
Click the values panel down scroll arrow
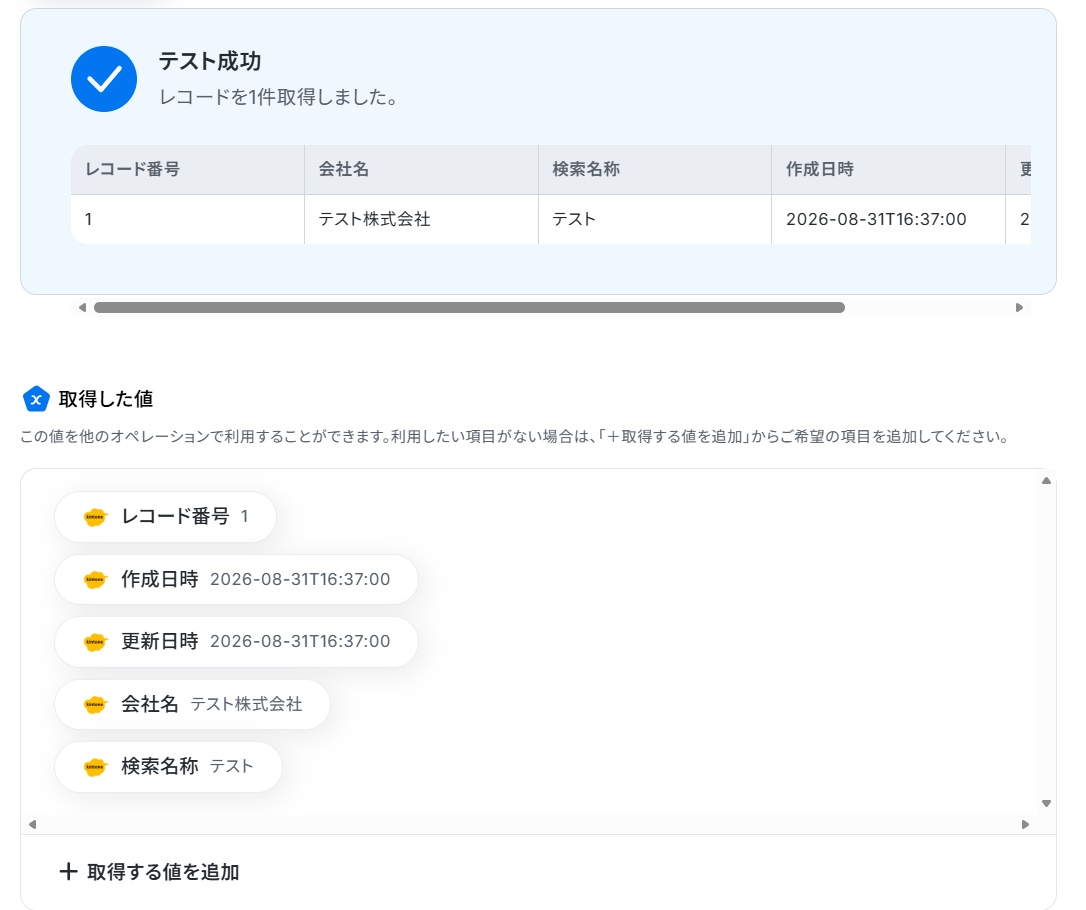point(1047,803)
